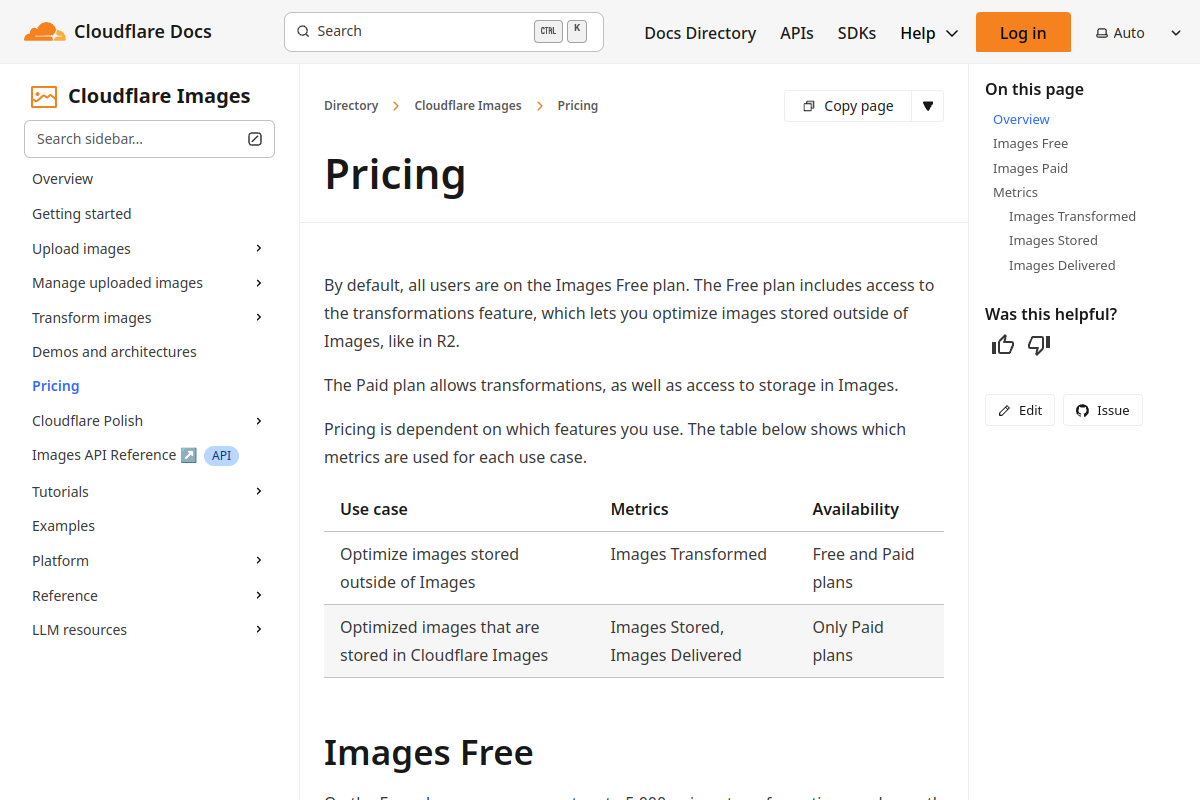Jump to Images Stored section link
The width and height of the screenshot is (1200, 800).
tap(1053, 240)
